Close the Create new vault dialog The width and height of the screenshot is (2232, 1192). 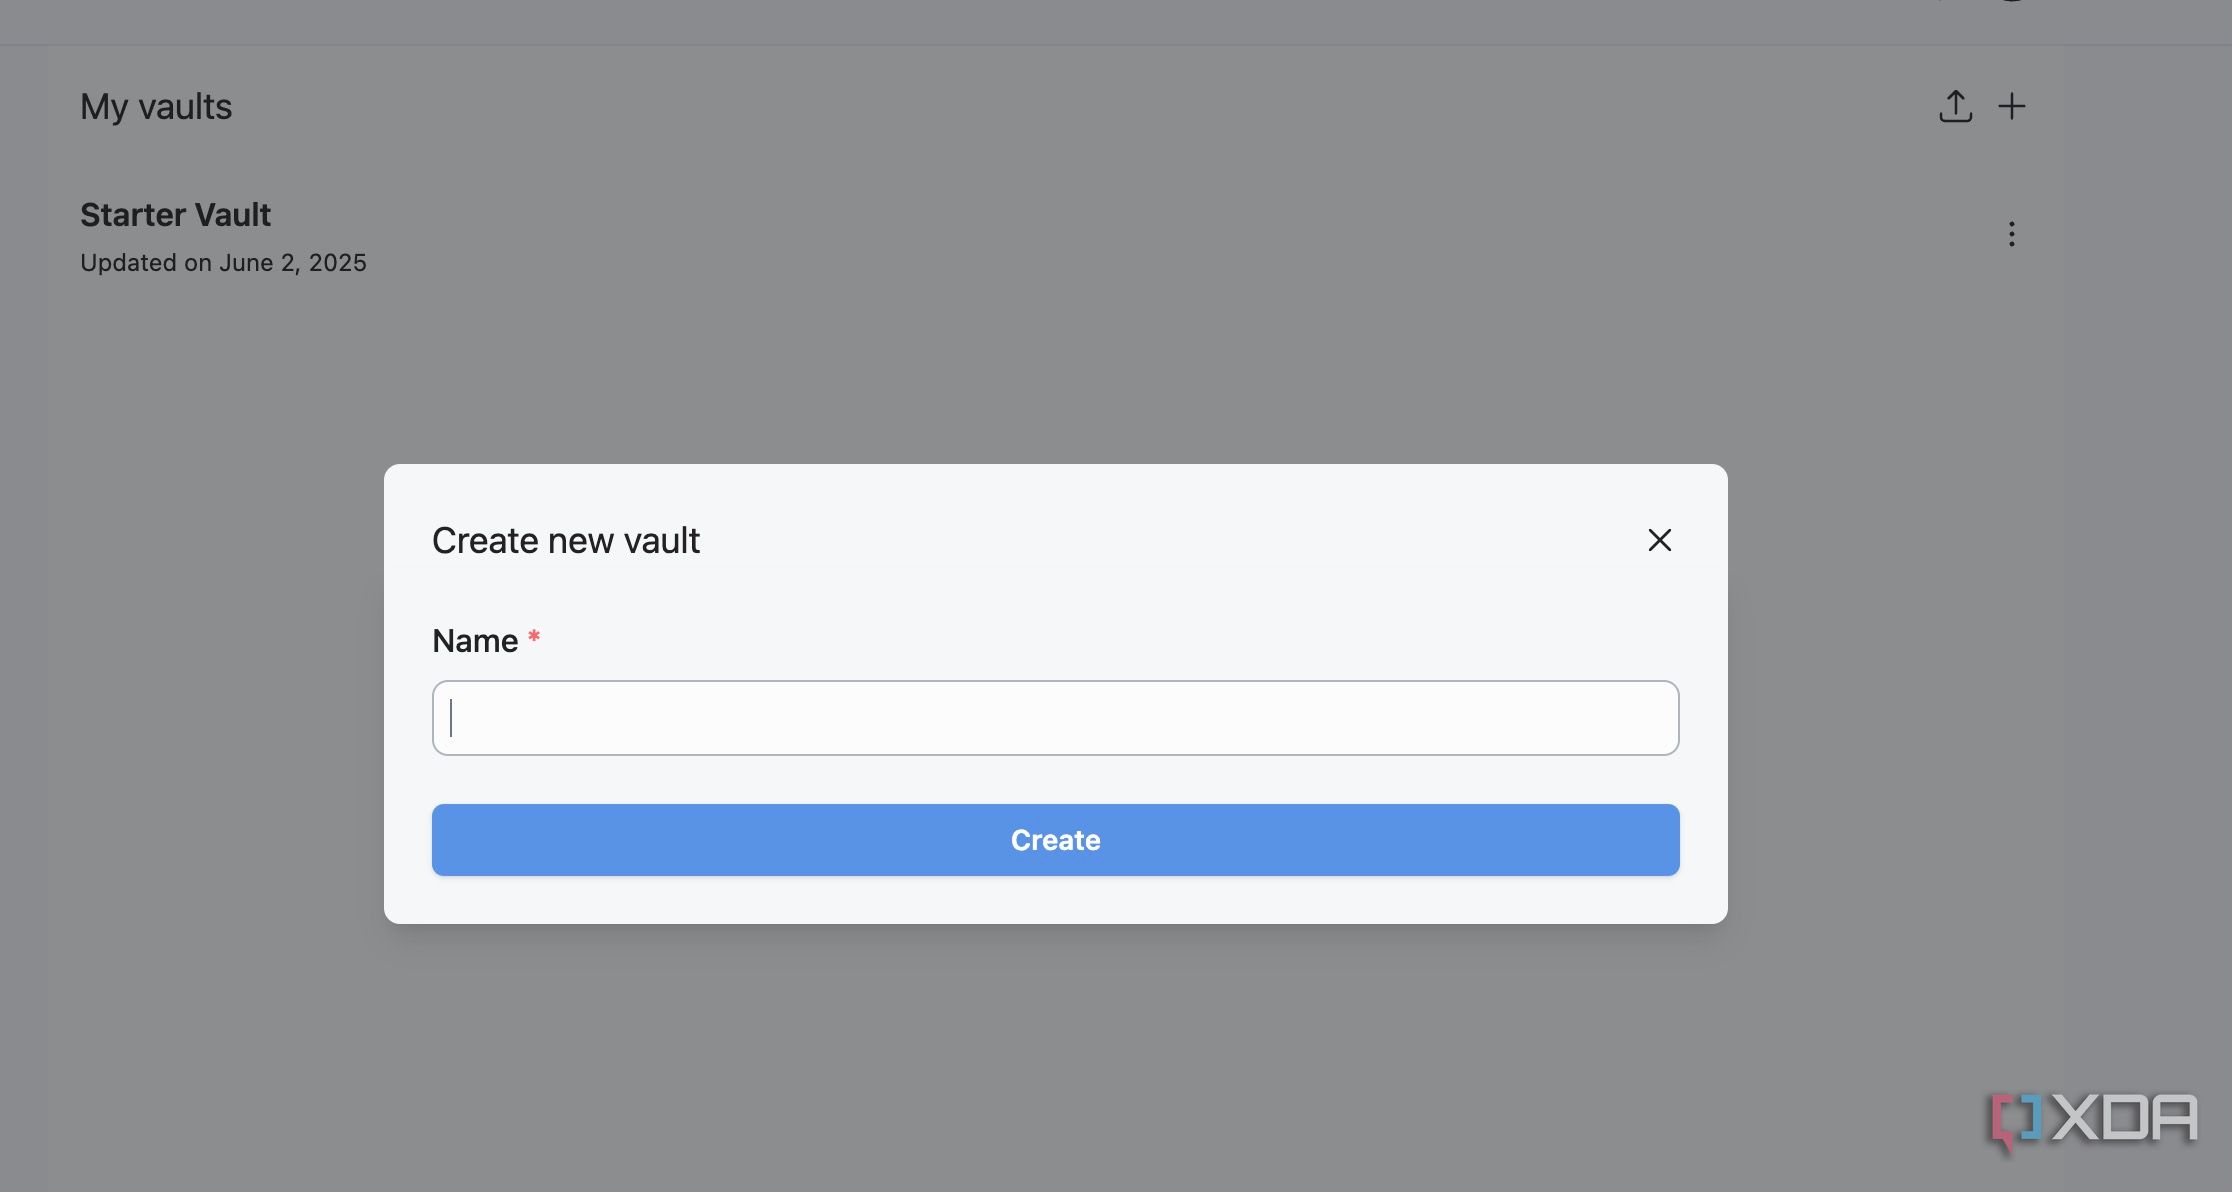(x=1659, y=540)
